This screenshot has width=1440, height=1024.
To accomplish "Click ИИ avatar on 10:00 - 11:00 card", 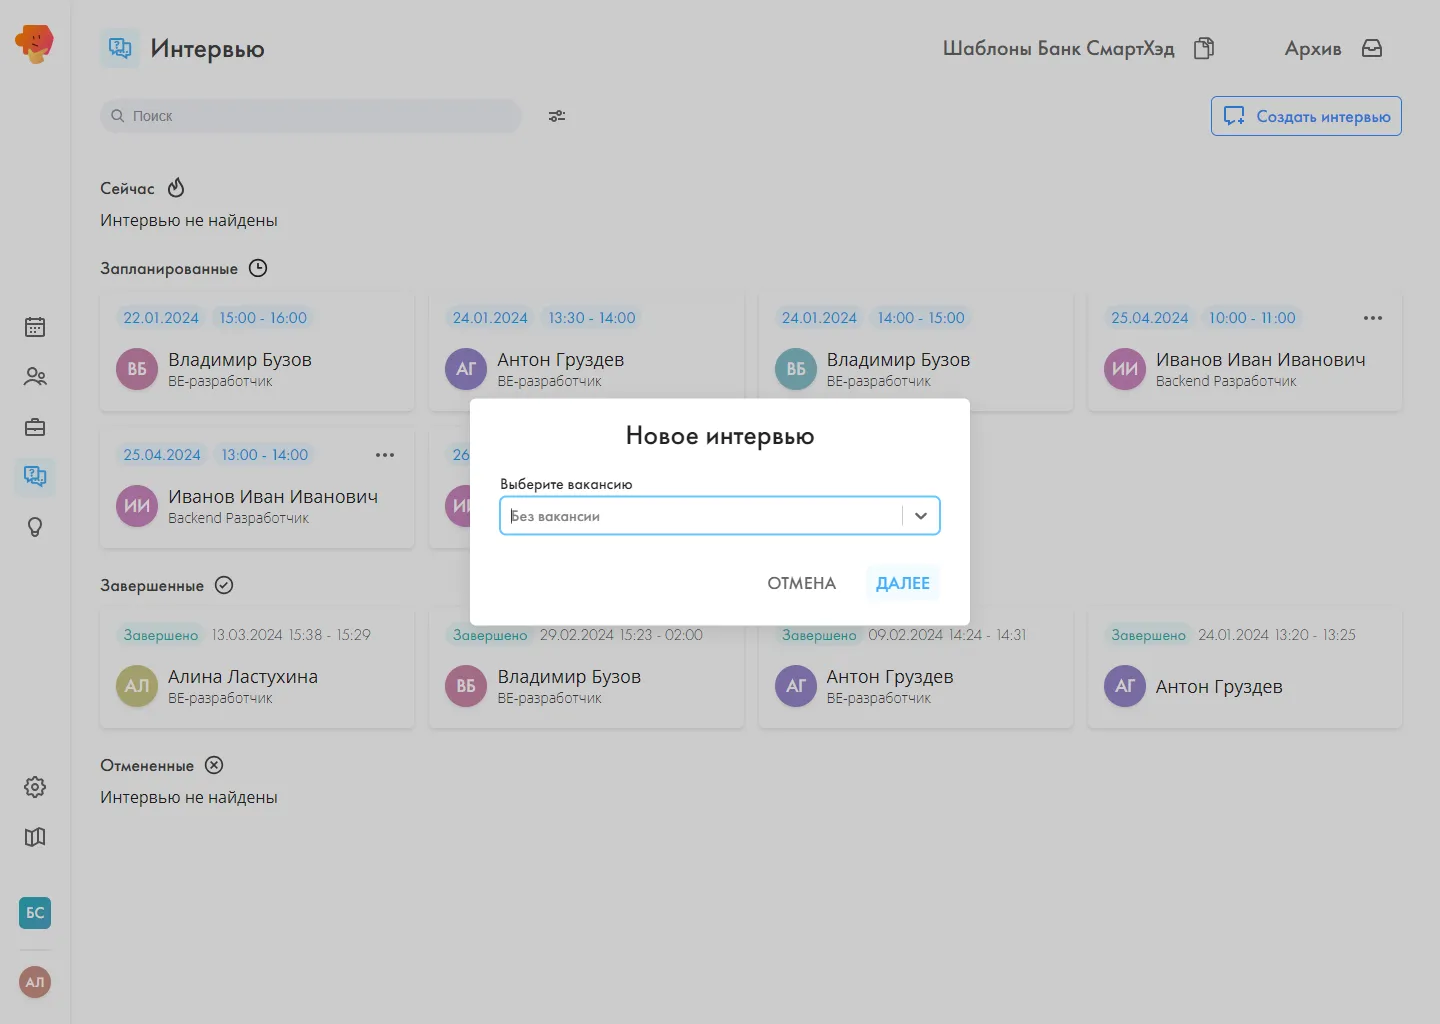I will [x=1125, y=369].
